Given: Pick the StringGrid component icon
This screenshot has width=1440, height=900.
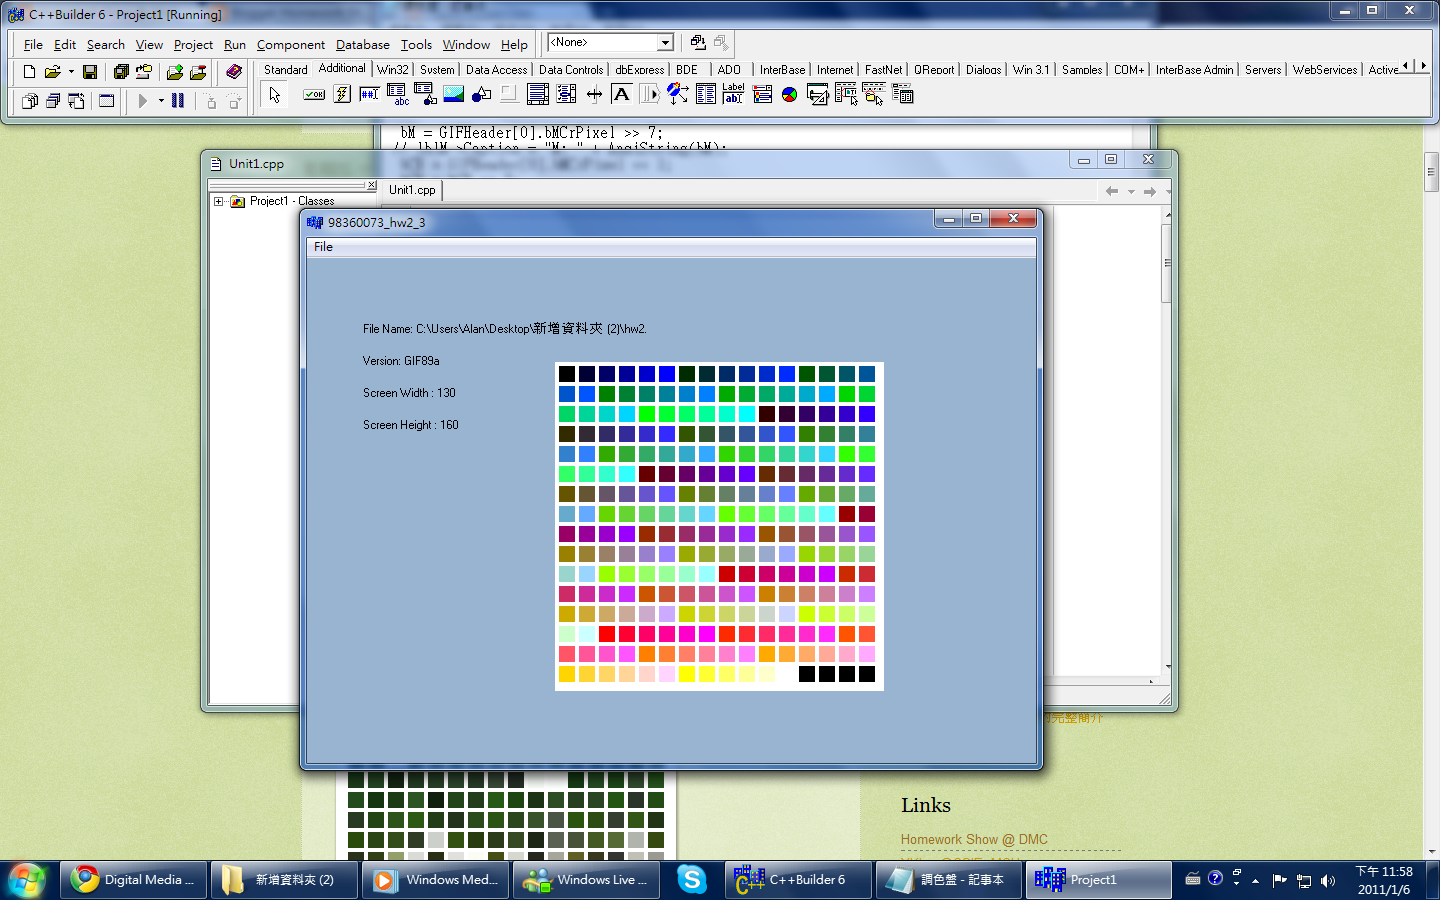Looking at the screenshot, I should [x=397, y=95].
